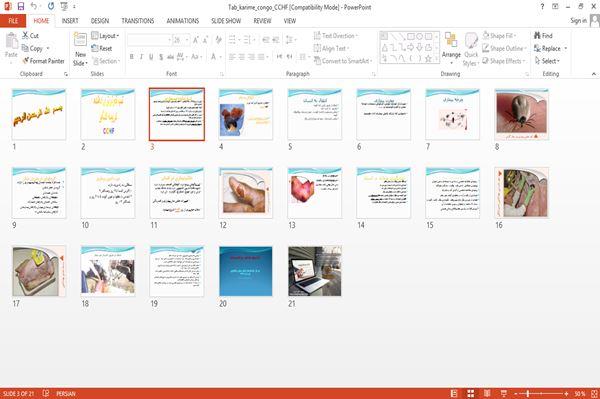Click the Cut scissors icon

tap(25, 36)
